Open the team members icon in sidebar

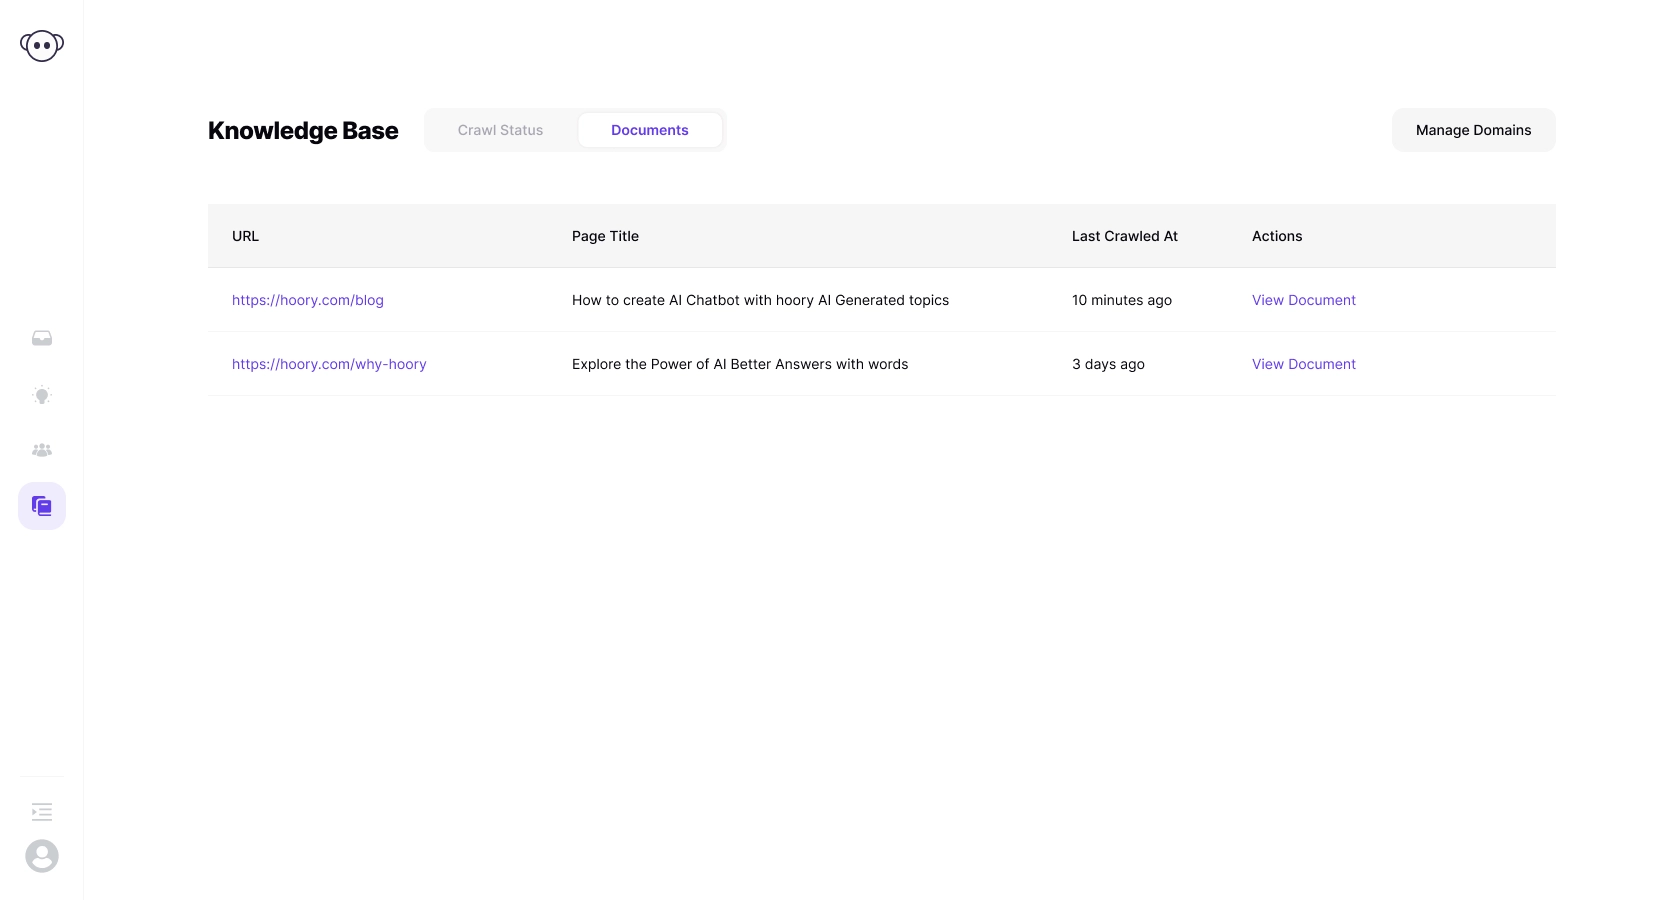(42, 450)
